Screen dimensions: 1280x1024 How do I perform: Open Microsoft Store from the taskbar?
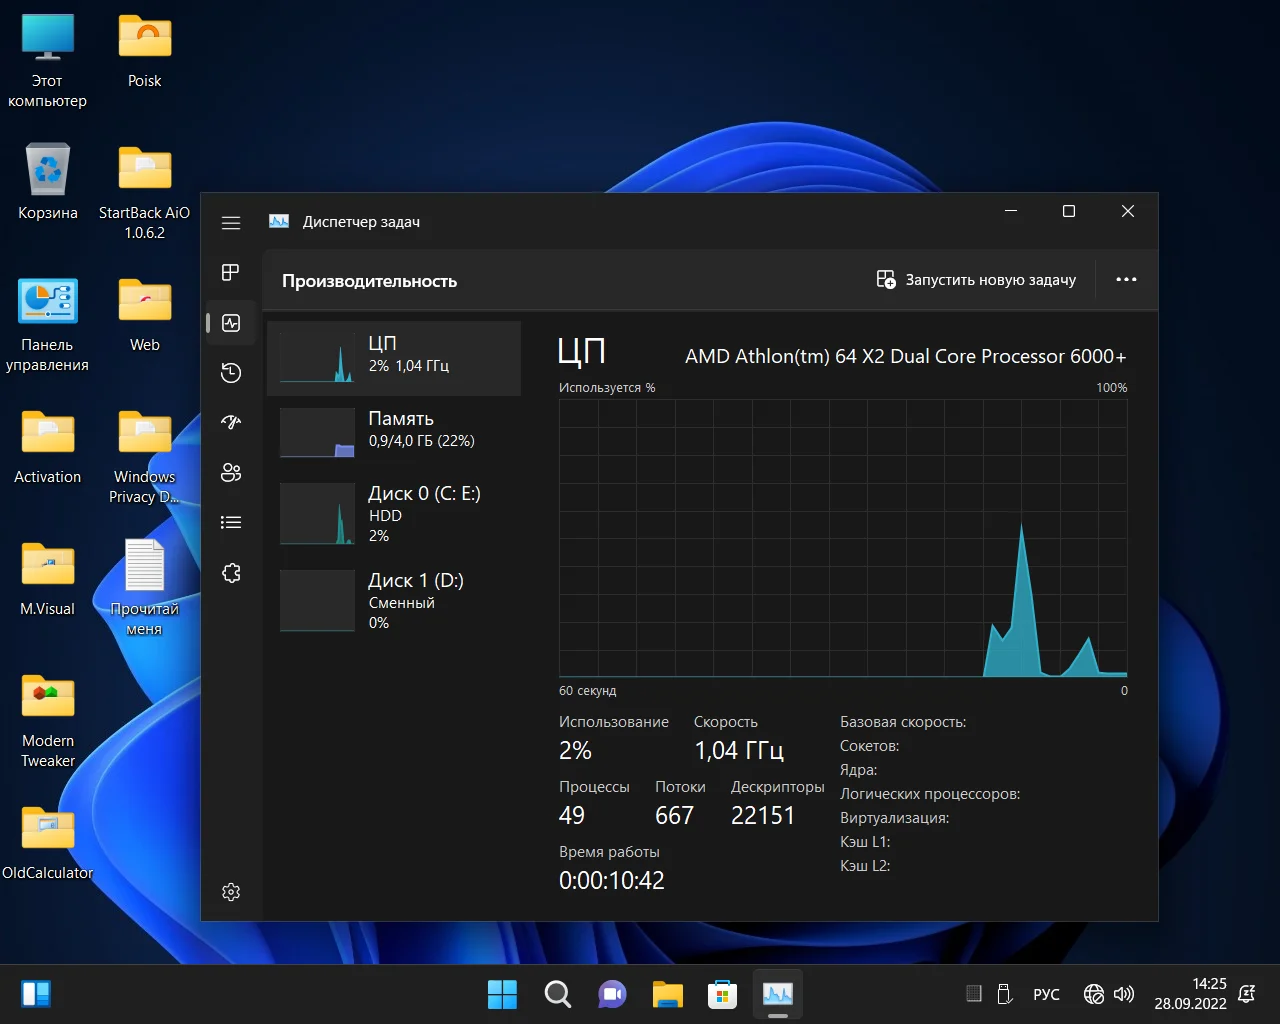(x=722, y=994)
